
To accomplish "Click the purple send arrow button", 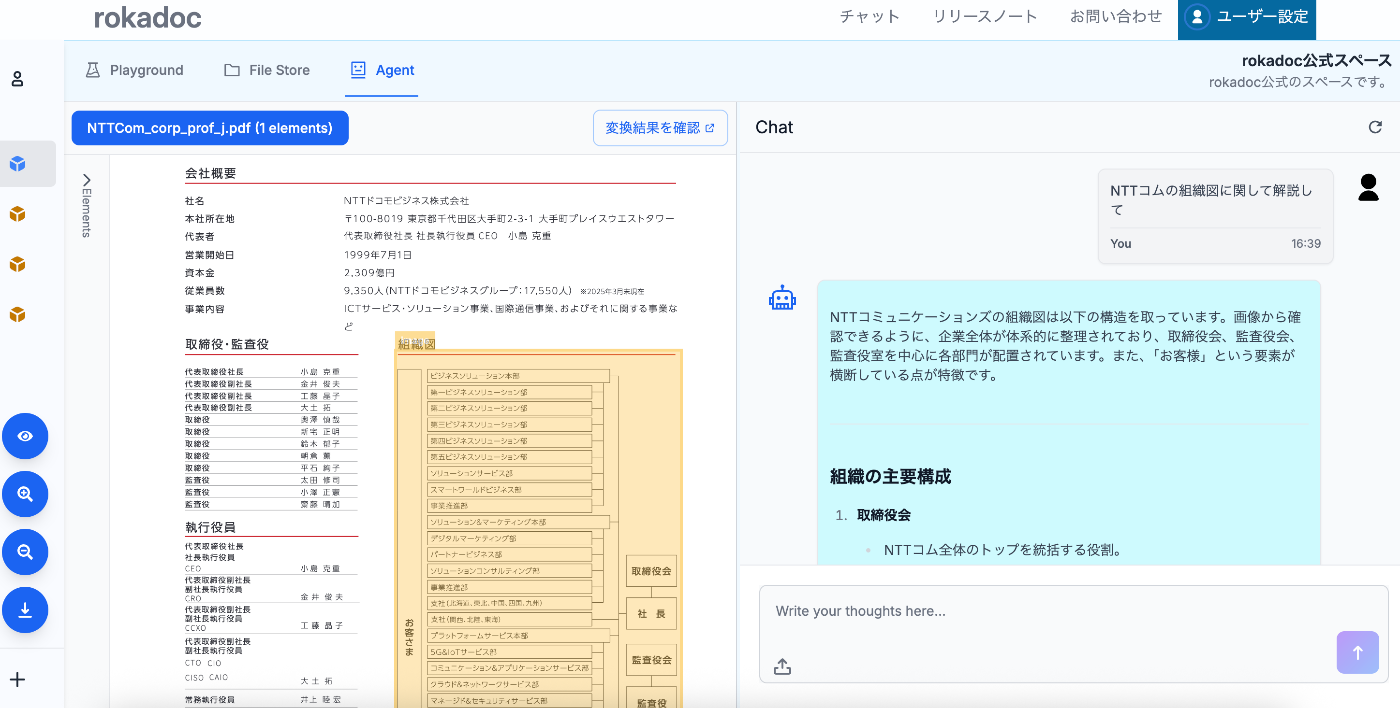I will pos(1358,653).
